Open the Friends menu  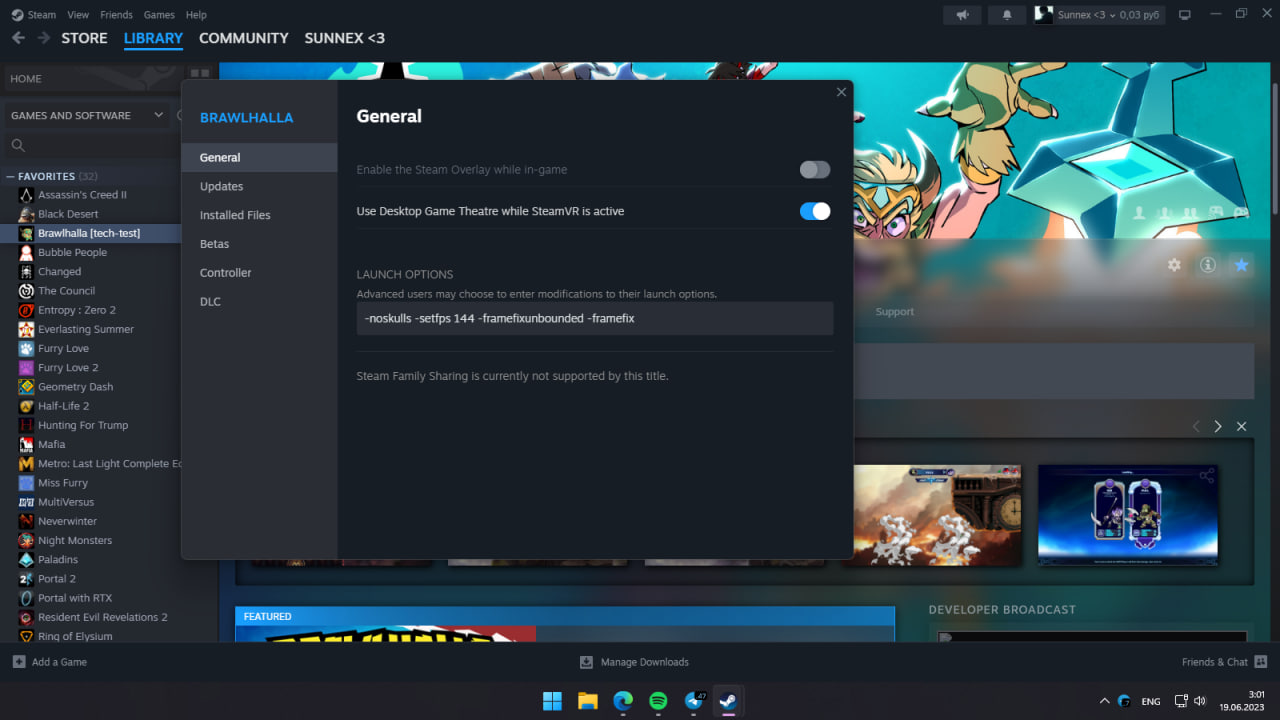point(117,15)
